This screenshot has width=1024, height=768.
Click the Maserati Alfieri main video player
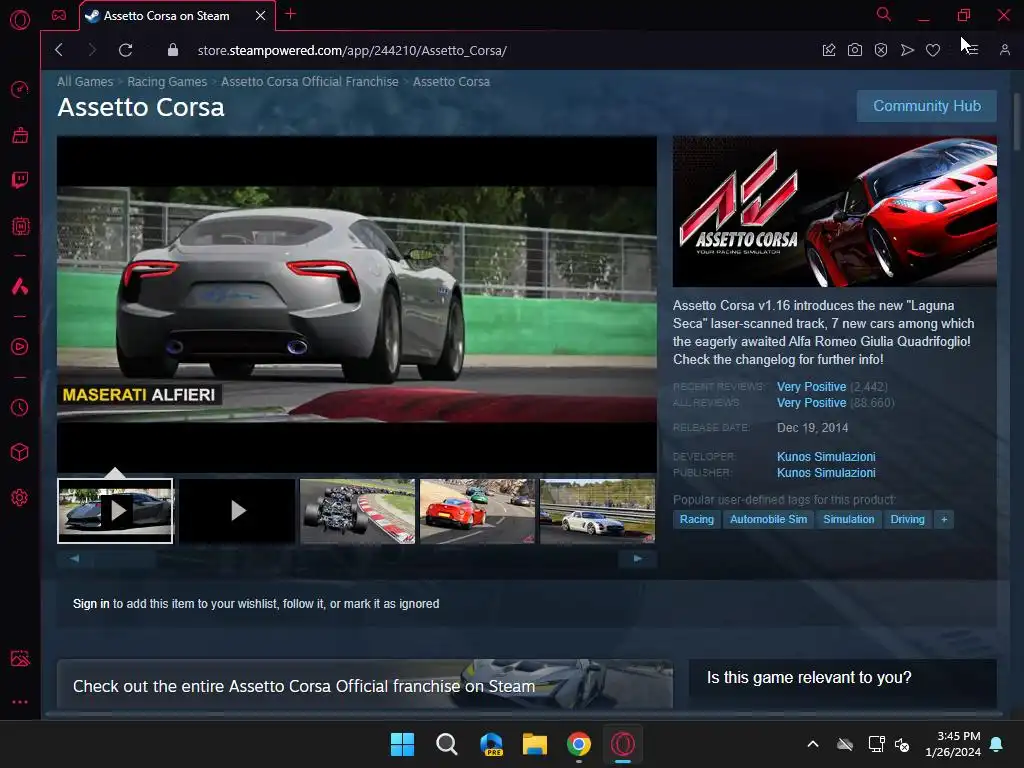(357, 304)
